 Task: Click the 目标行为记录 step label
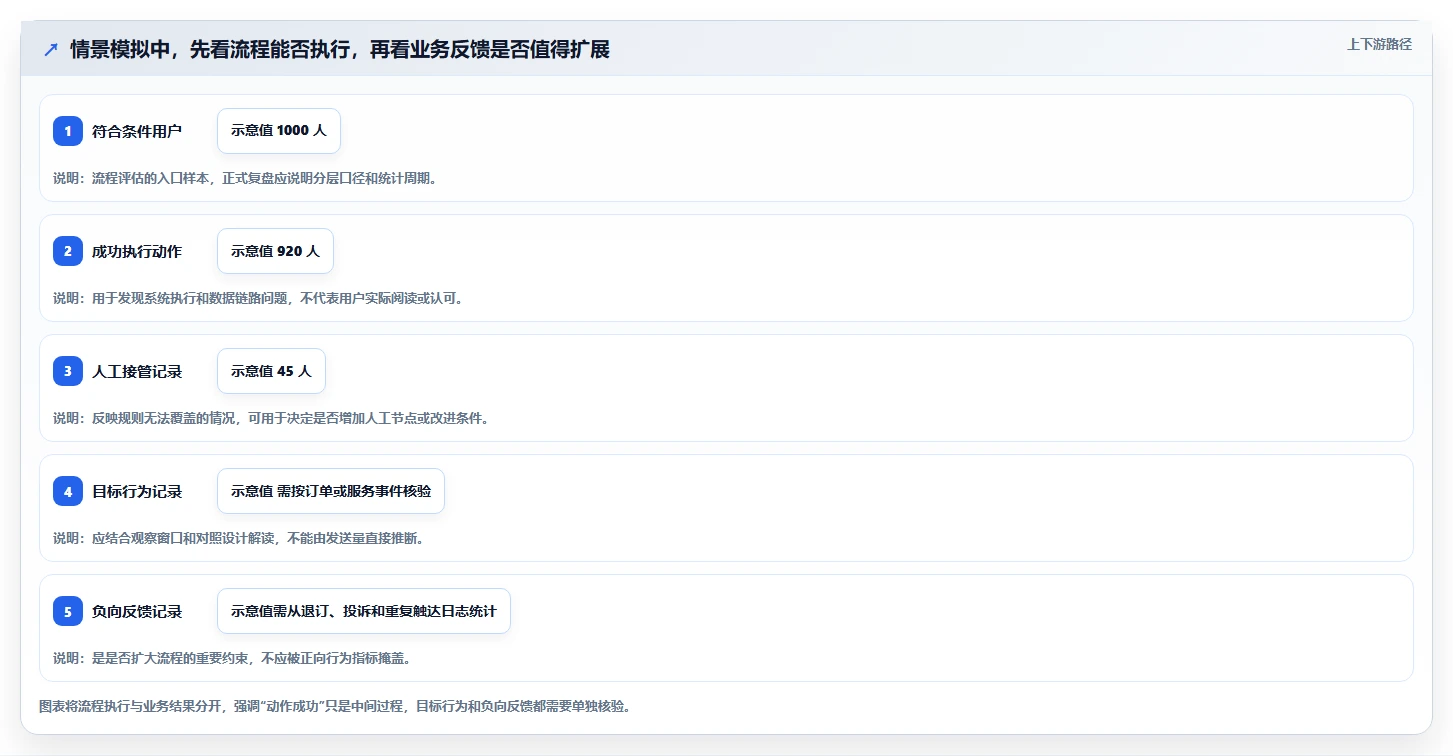pyautogui.click(x=137, y=491)
